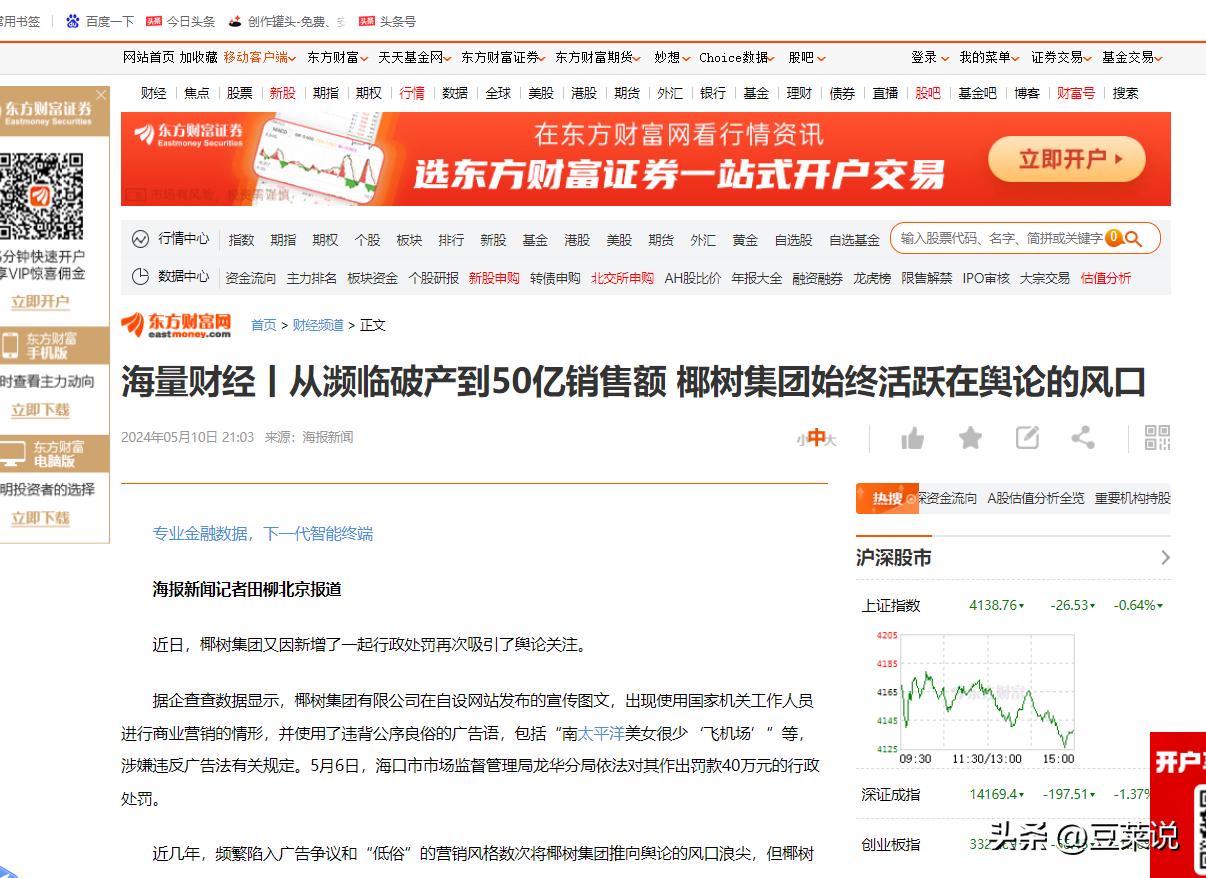
Task: Open 行情 navigation item
Action: (x=412, y=93)
